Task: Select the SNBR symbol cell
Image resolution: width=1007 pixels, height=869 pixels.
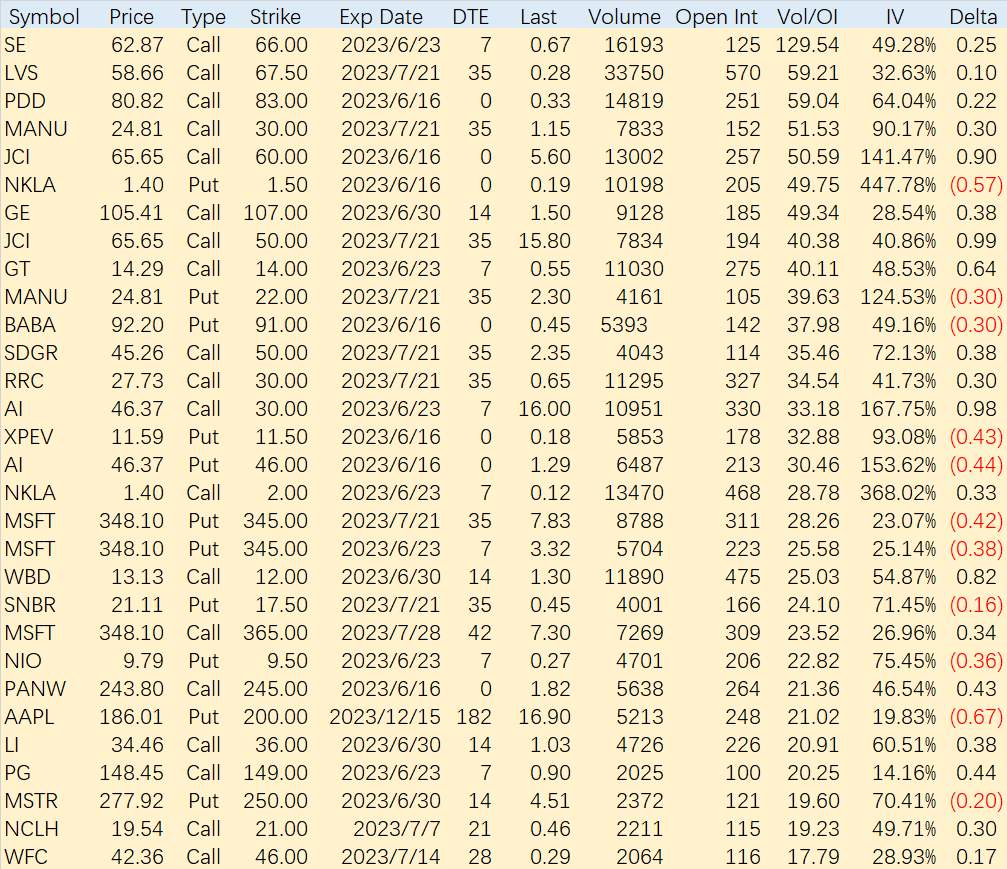Action: pos(30,605)
